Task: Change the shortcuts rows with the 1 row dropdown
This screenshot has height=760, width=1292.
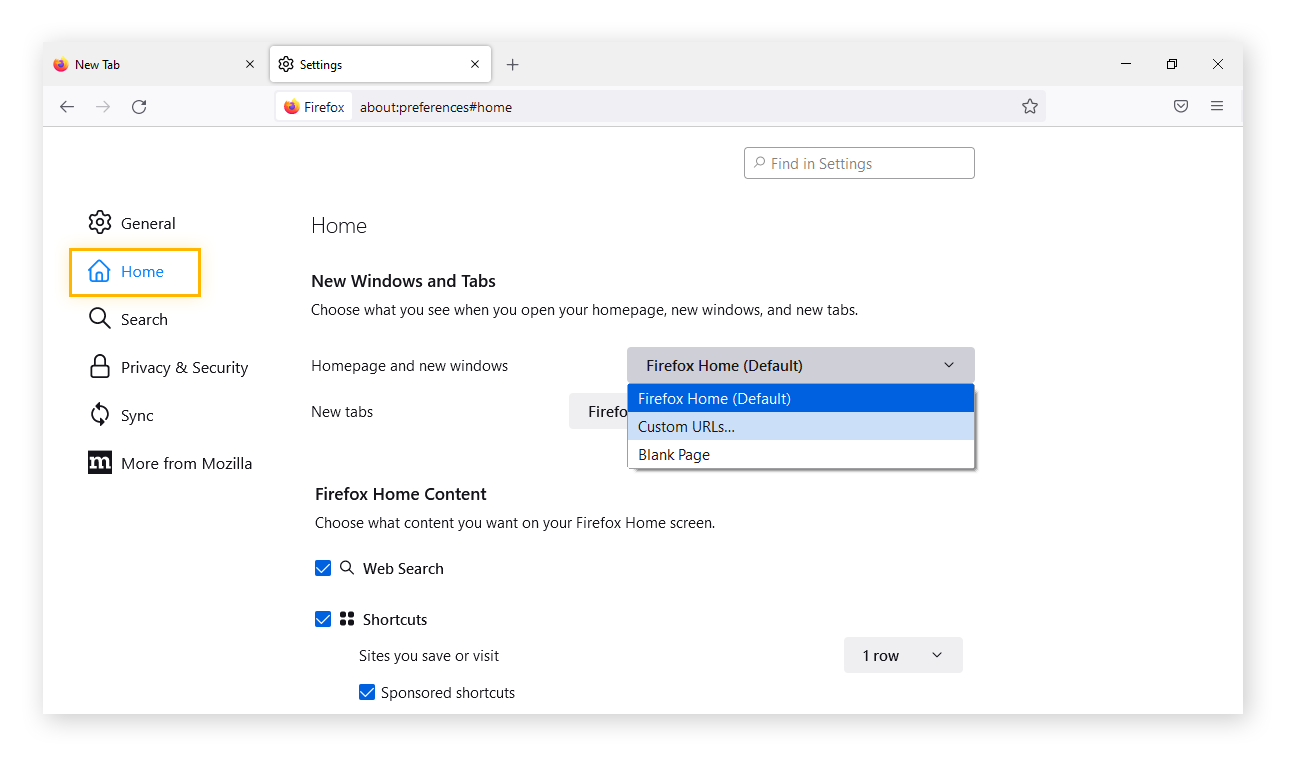Action: pos(903,655)
